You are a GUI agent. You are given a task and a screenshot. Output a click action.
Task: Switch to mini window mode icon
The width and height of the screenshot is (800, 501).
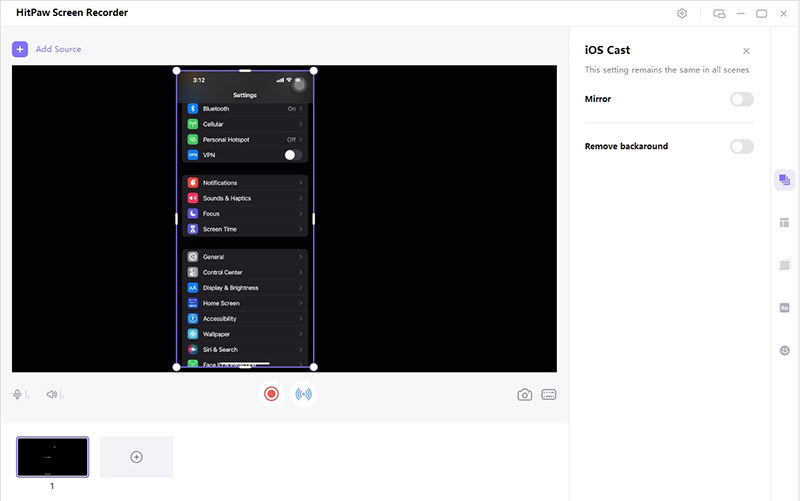pyautogui.click(x=719, y=14)
